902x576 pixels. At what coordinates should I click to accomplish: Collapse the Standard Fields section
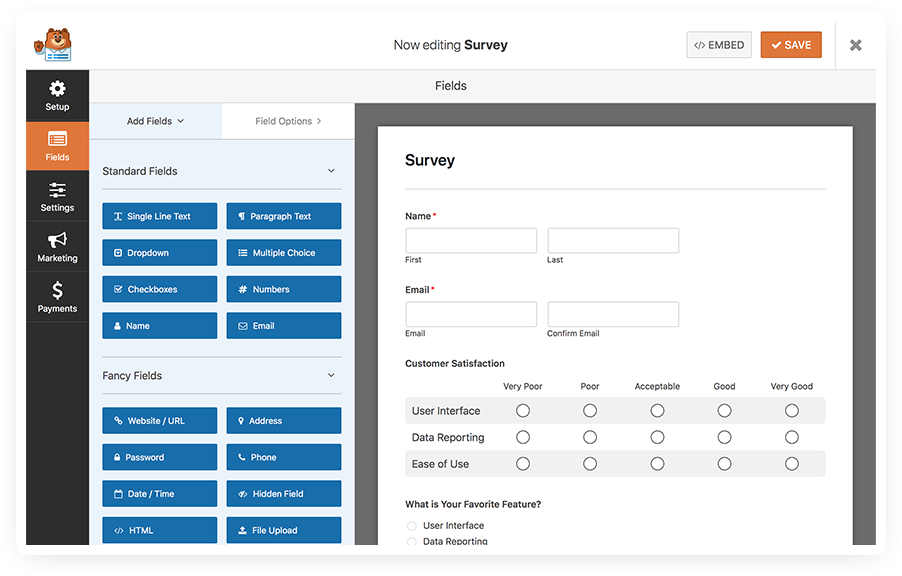(x=330, y=171)
